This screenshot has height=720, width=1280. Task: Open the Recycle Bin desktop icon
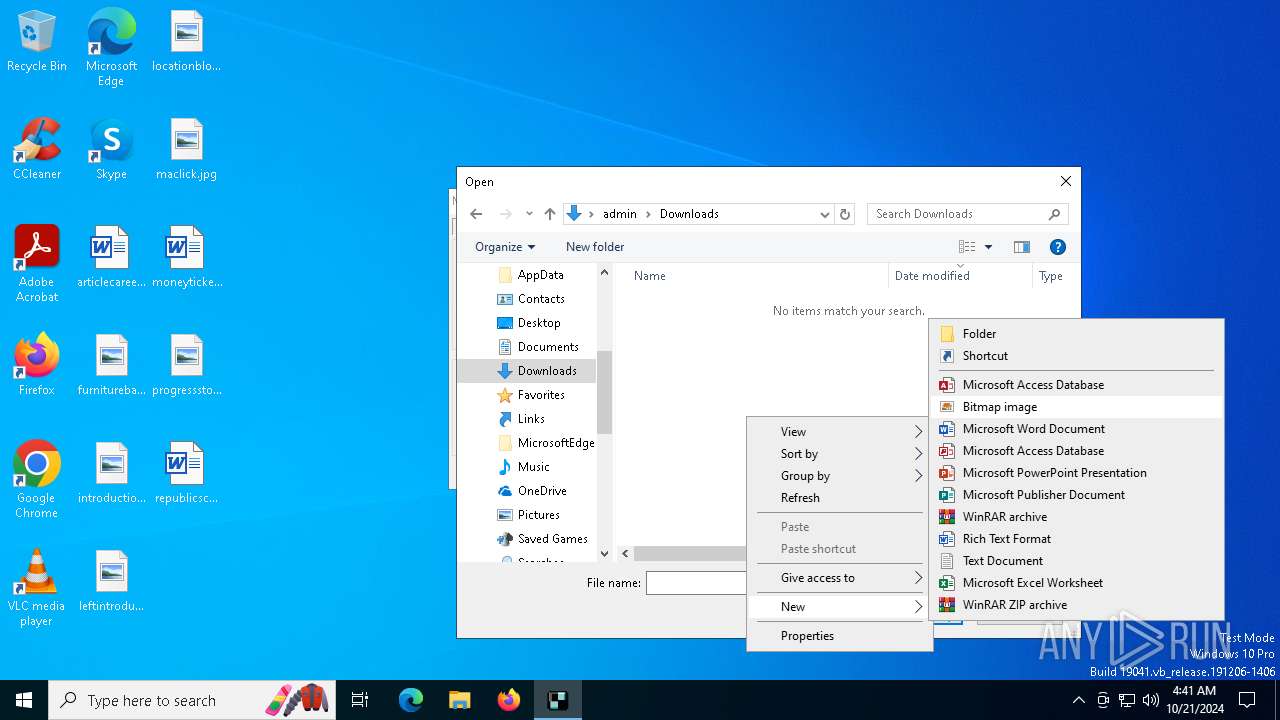pyautogui.click(x=37, y=42)
